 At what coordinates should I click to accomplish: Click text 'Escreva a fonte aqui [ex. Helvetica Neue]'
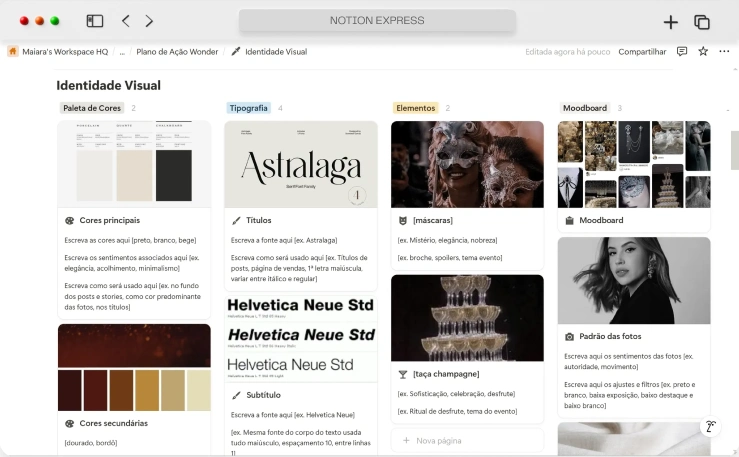point(293,415)
